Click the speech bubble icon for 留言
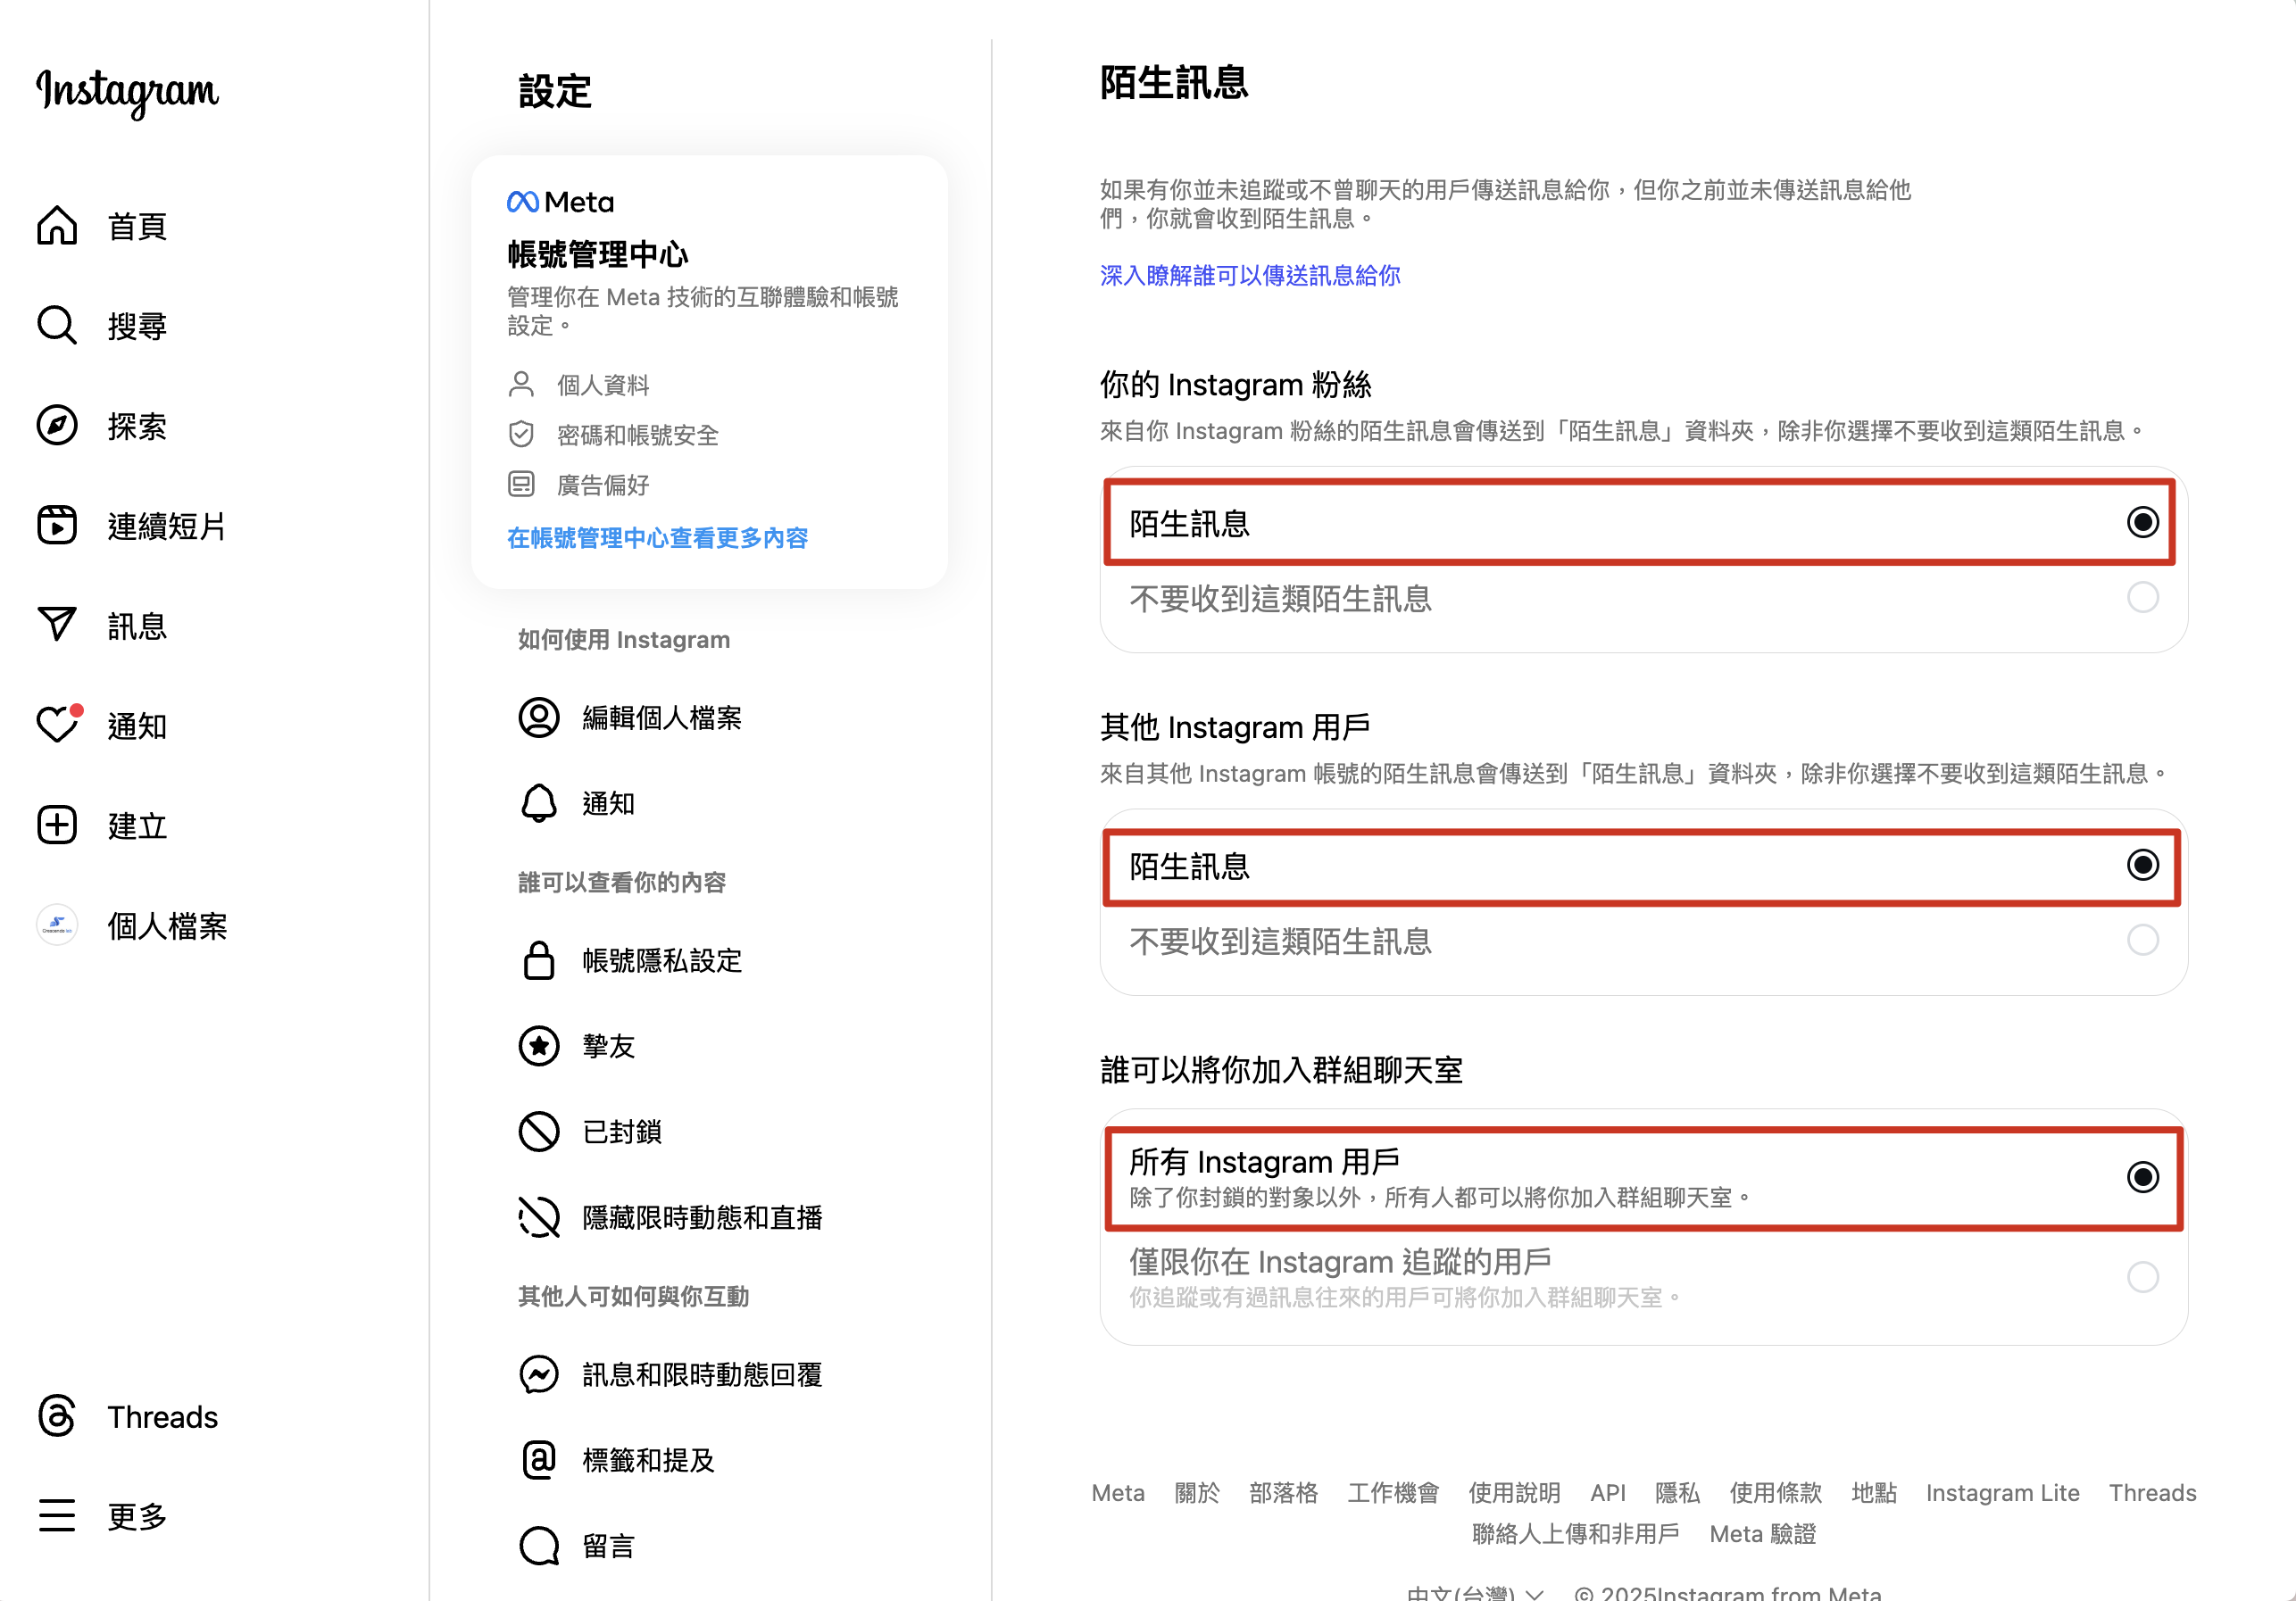This screenshot has width=2296, height=1601. 539,1546
